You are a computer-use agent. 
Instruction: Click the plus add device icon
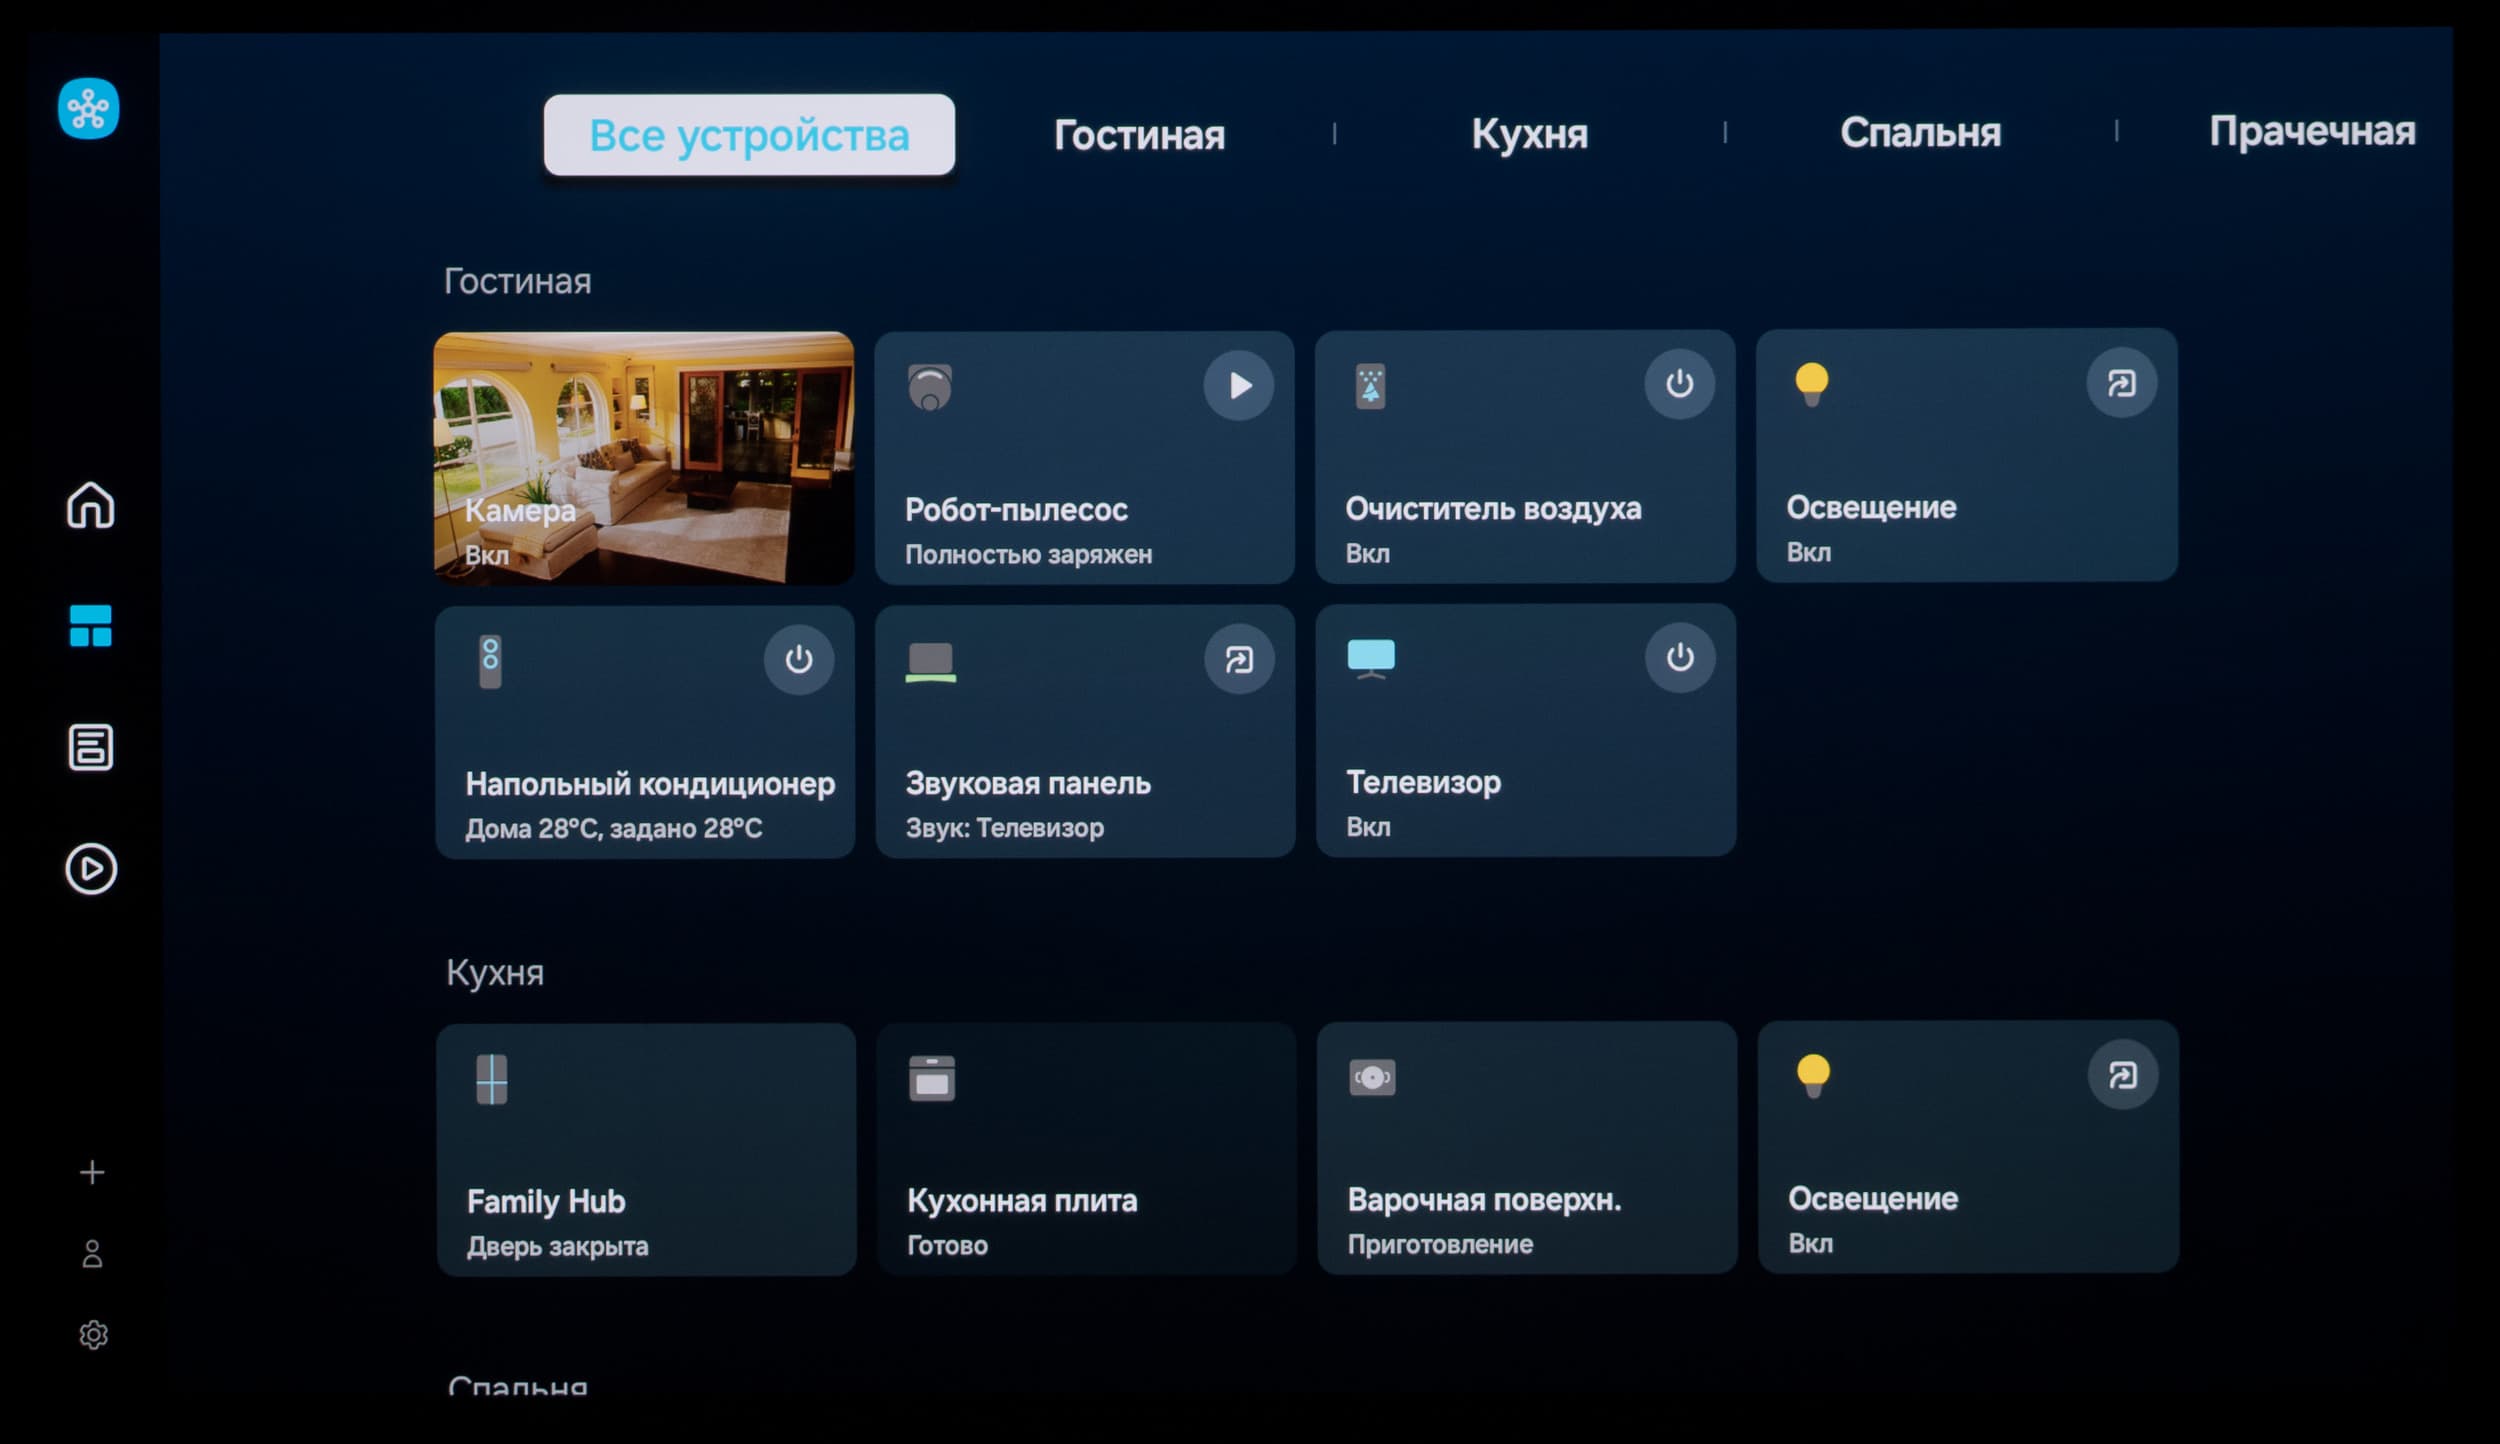point(92,1172)
